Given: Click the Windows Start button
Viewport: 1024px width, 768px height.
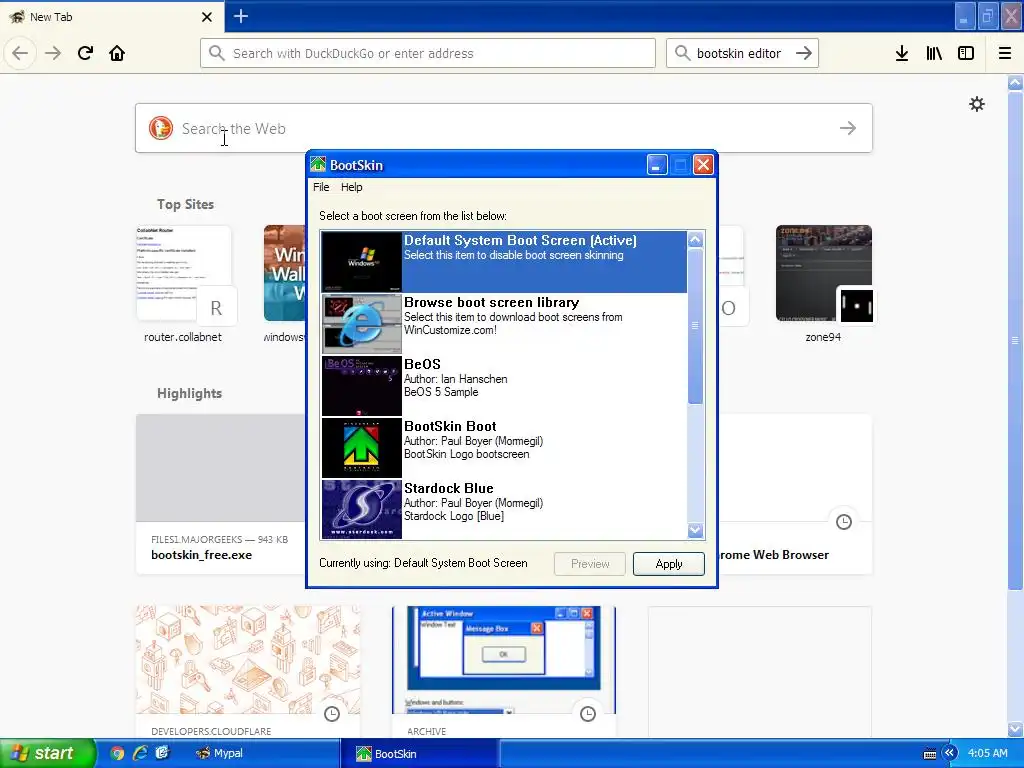Looking at the screenshot, I should (x=48, y=753).
